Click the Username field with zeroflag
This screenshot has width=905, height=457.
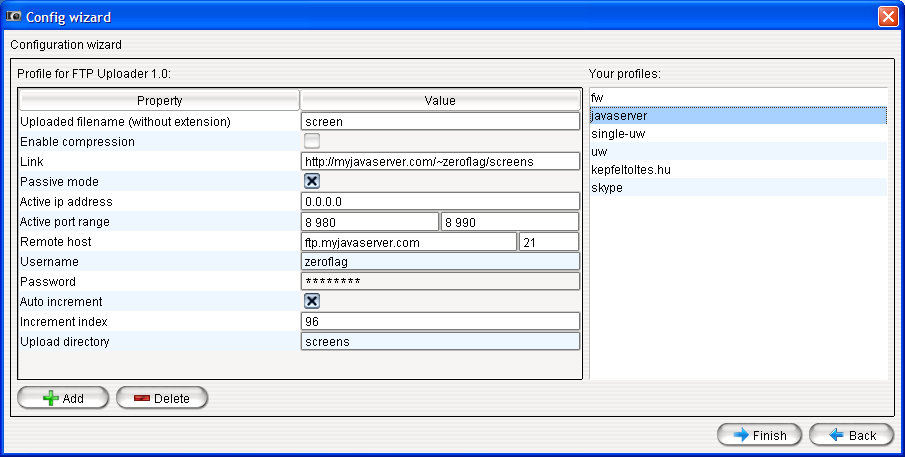440,261
